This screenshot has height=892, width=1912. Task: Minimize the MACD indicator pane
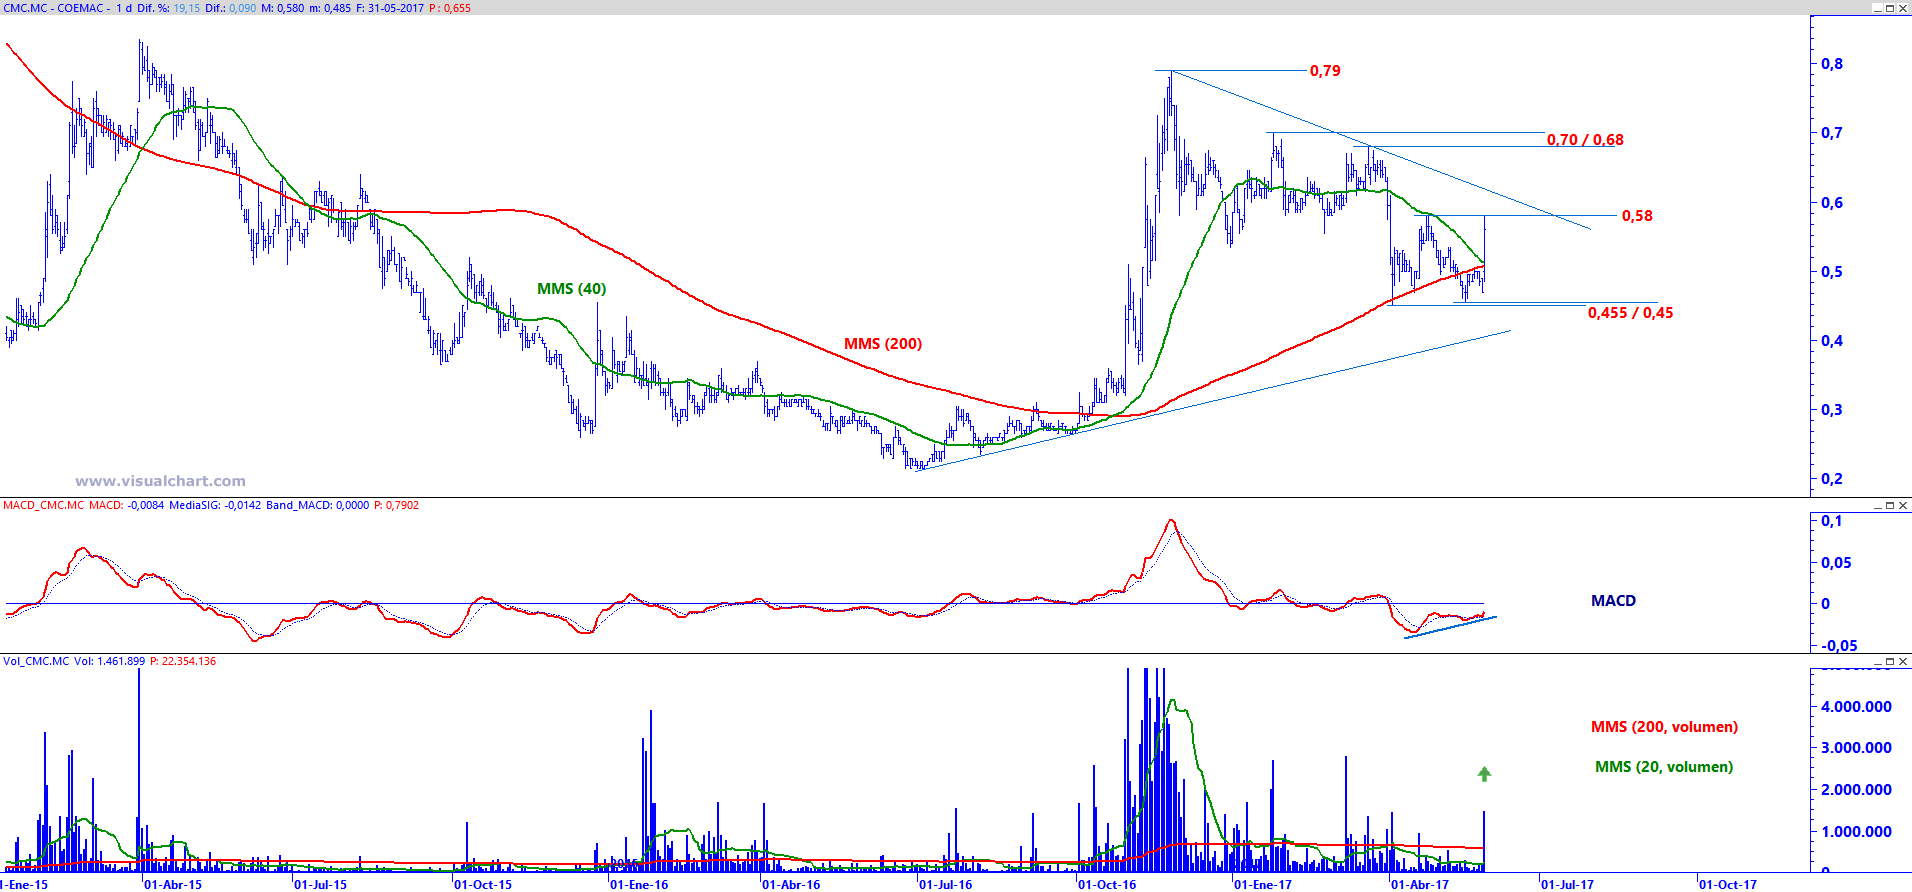point(1877,505)
